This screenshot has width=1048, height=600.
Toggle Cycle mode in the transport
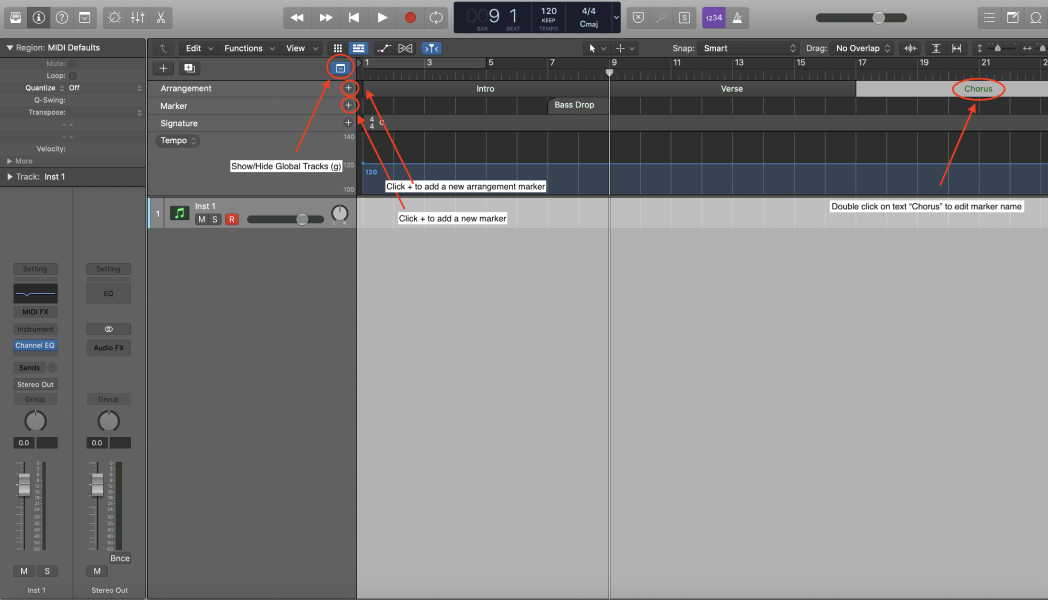(436, 17)
